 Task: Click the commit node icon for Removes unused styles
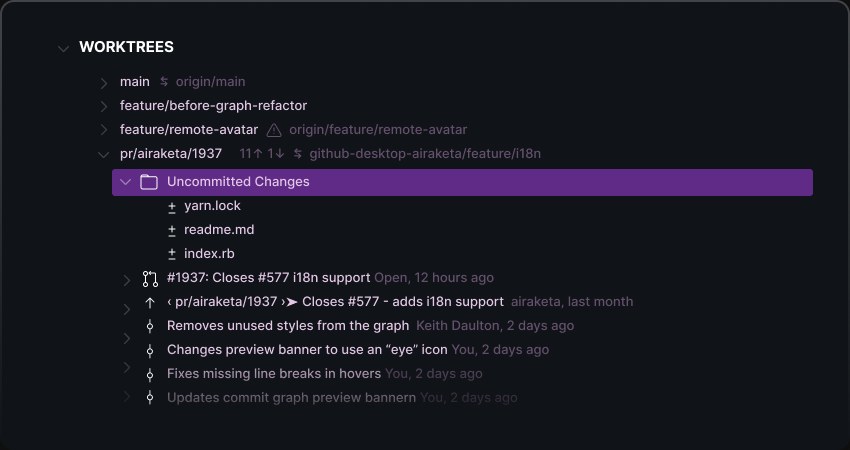(150, 326)
